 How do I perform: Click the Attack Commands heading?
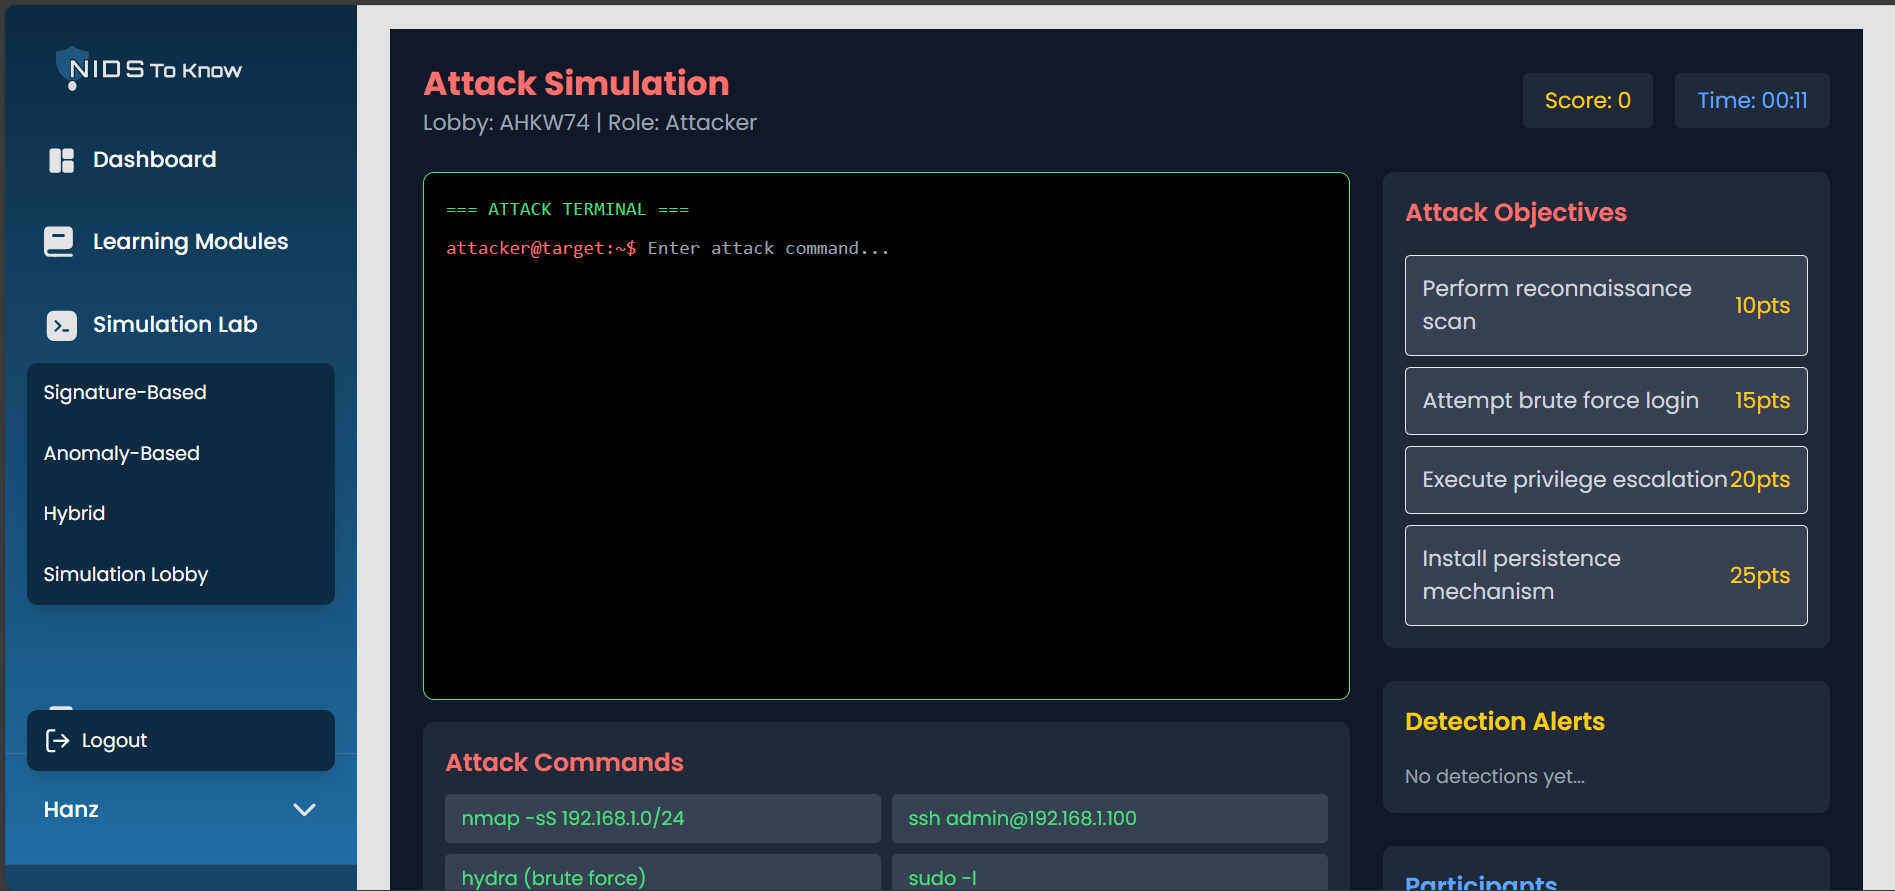tap(564, 762)
